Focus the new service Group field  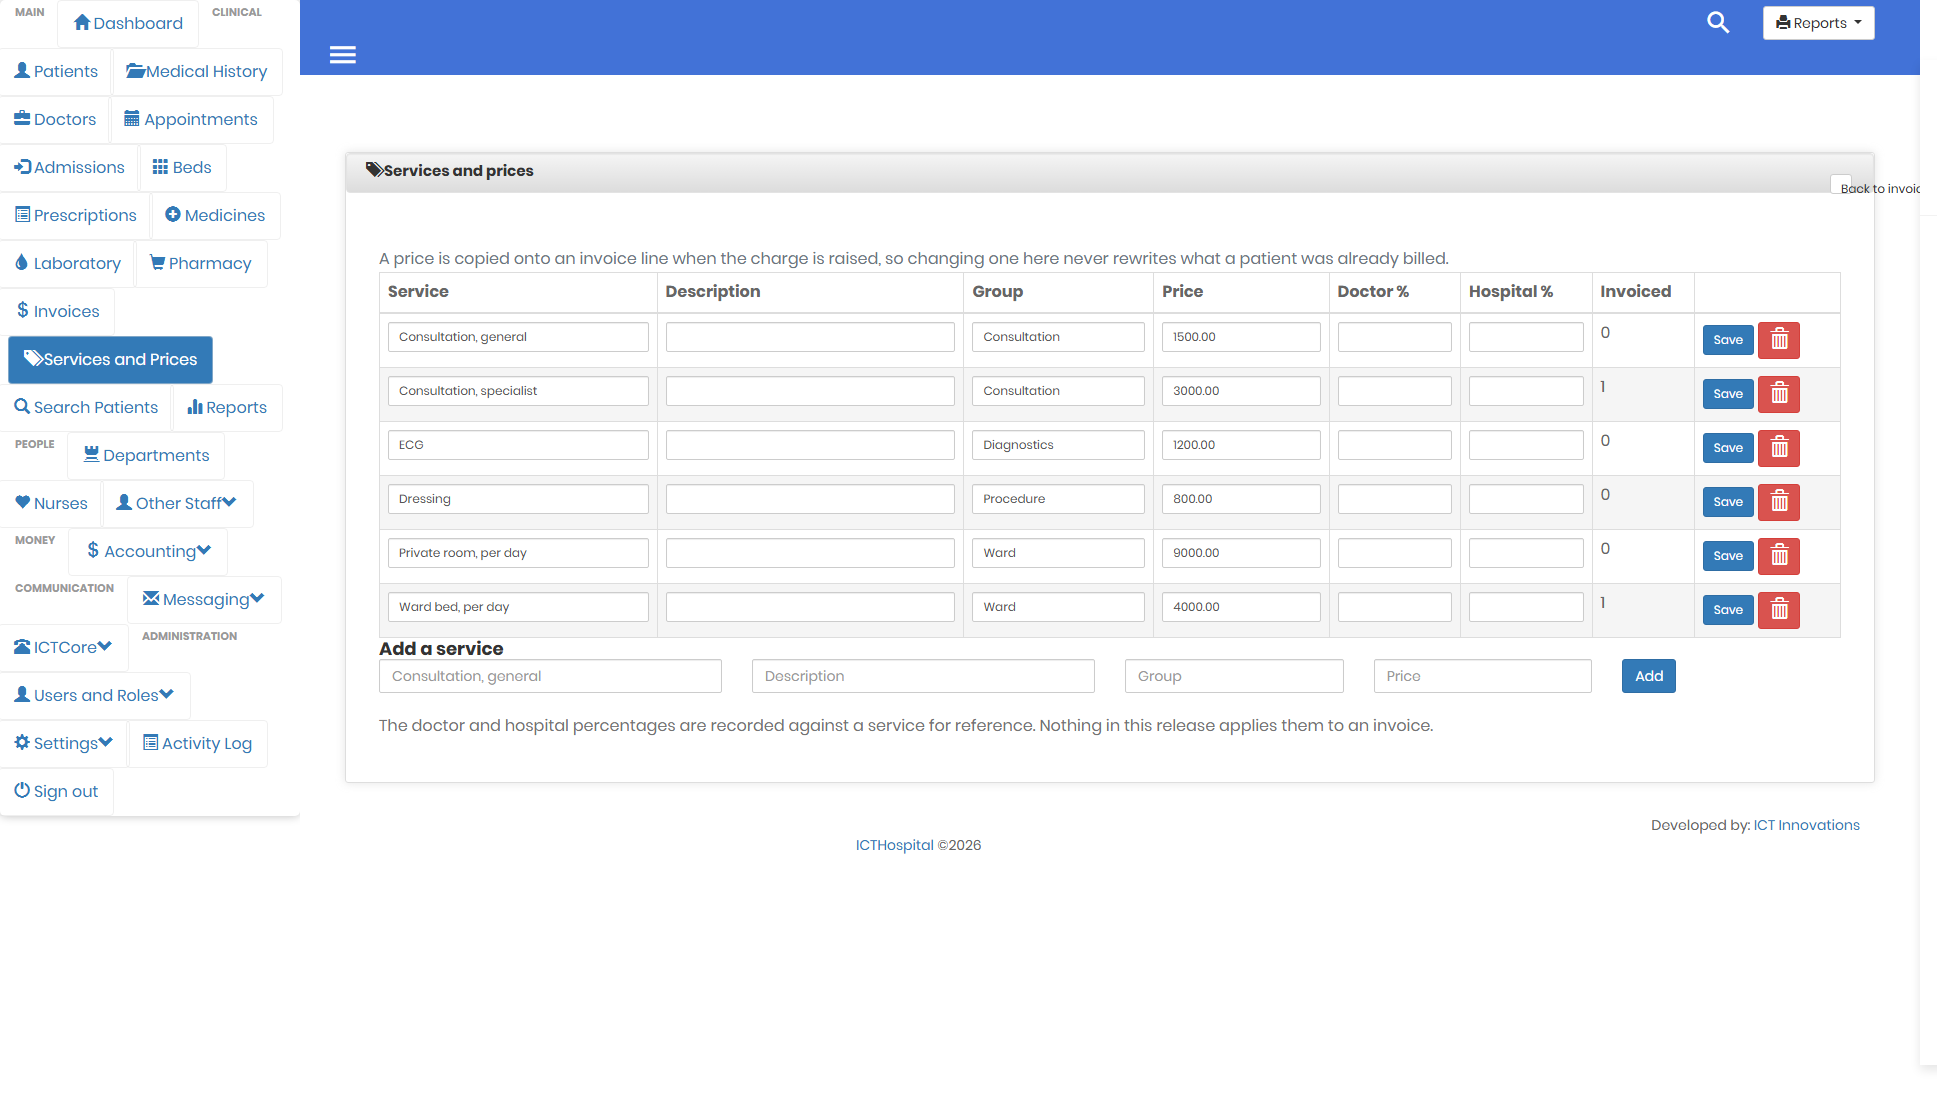tap(1234, 676)
